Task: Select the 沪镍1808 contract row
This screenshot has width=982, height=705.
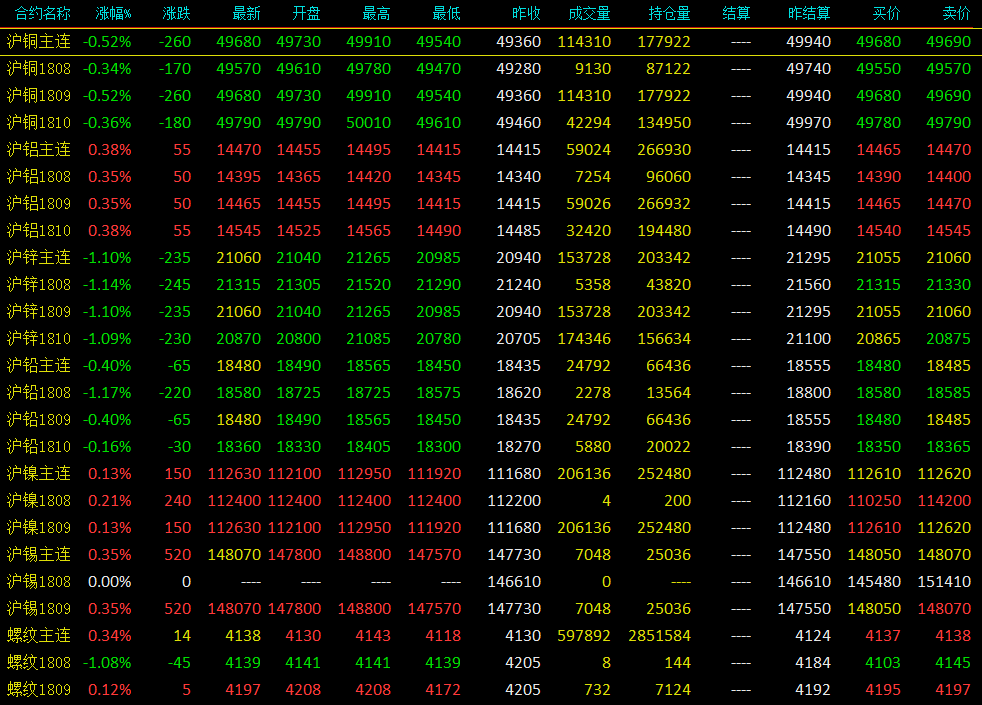Action: pyautogui.click(x=491, y=500)
